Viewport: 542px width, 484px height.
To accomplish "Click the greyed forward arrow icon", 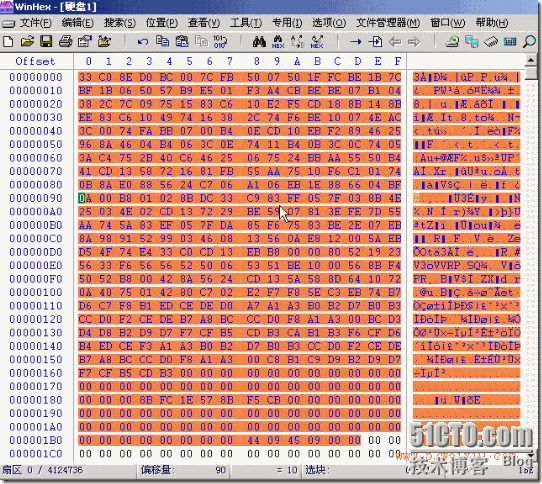I will tap(414, 42).
